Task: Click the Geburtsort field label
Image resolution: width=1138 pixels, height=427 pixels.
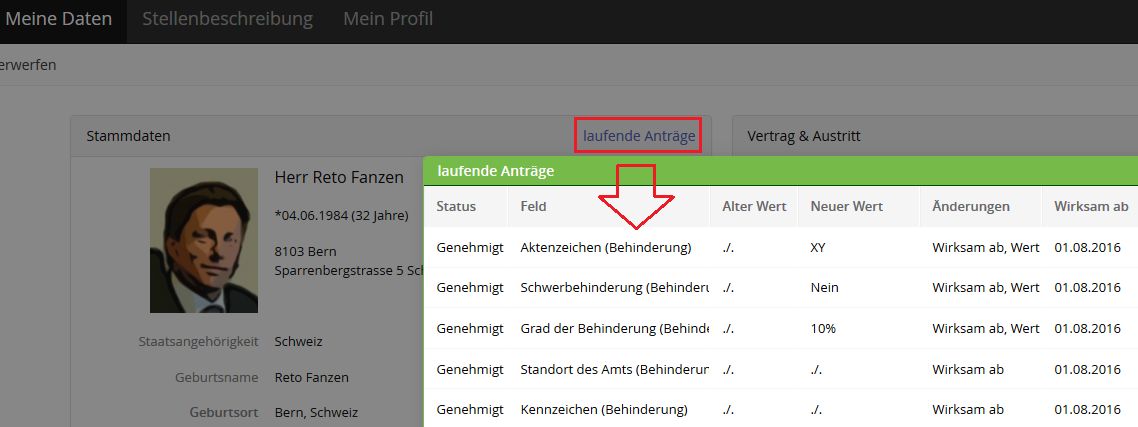Action: pyautogui.click(x=222, y=412)
